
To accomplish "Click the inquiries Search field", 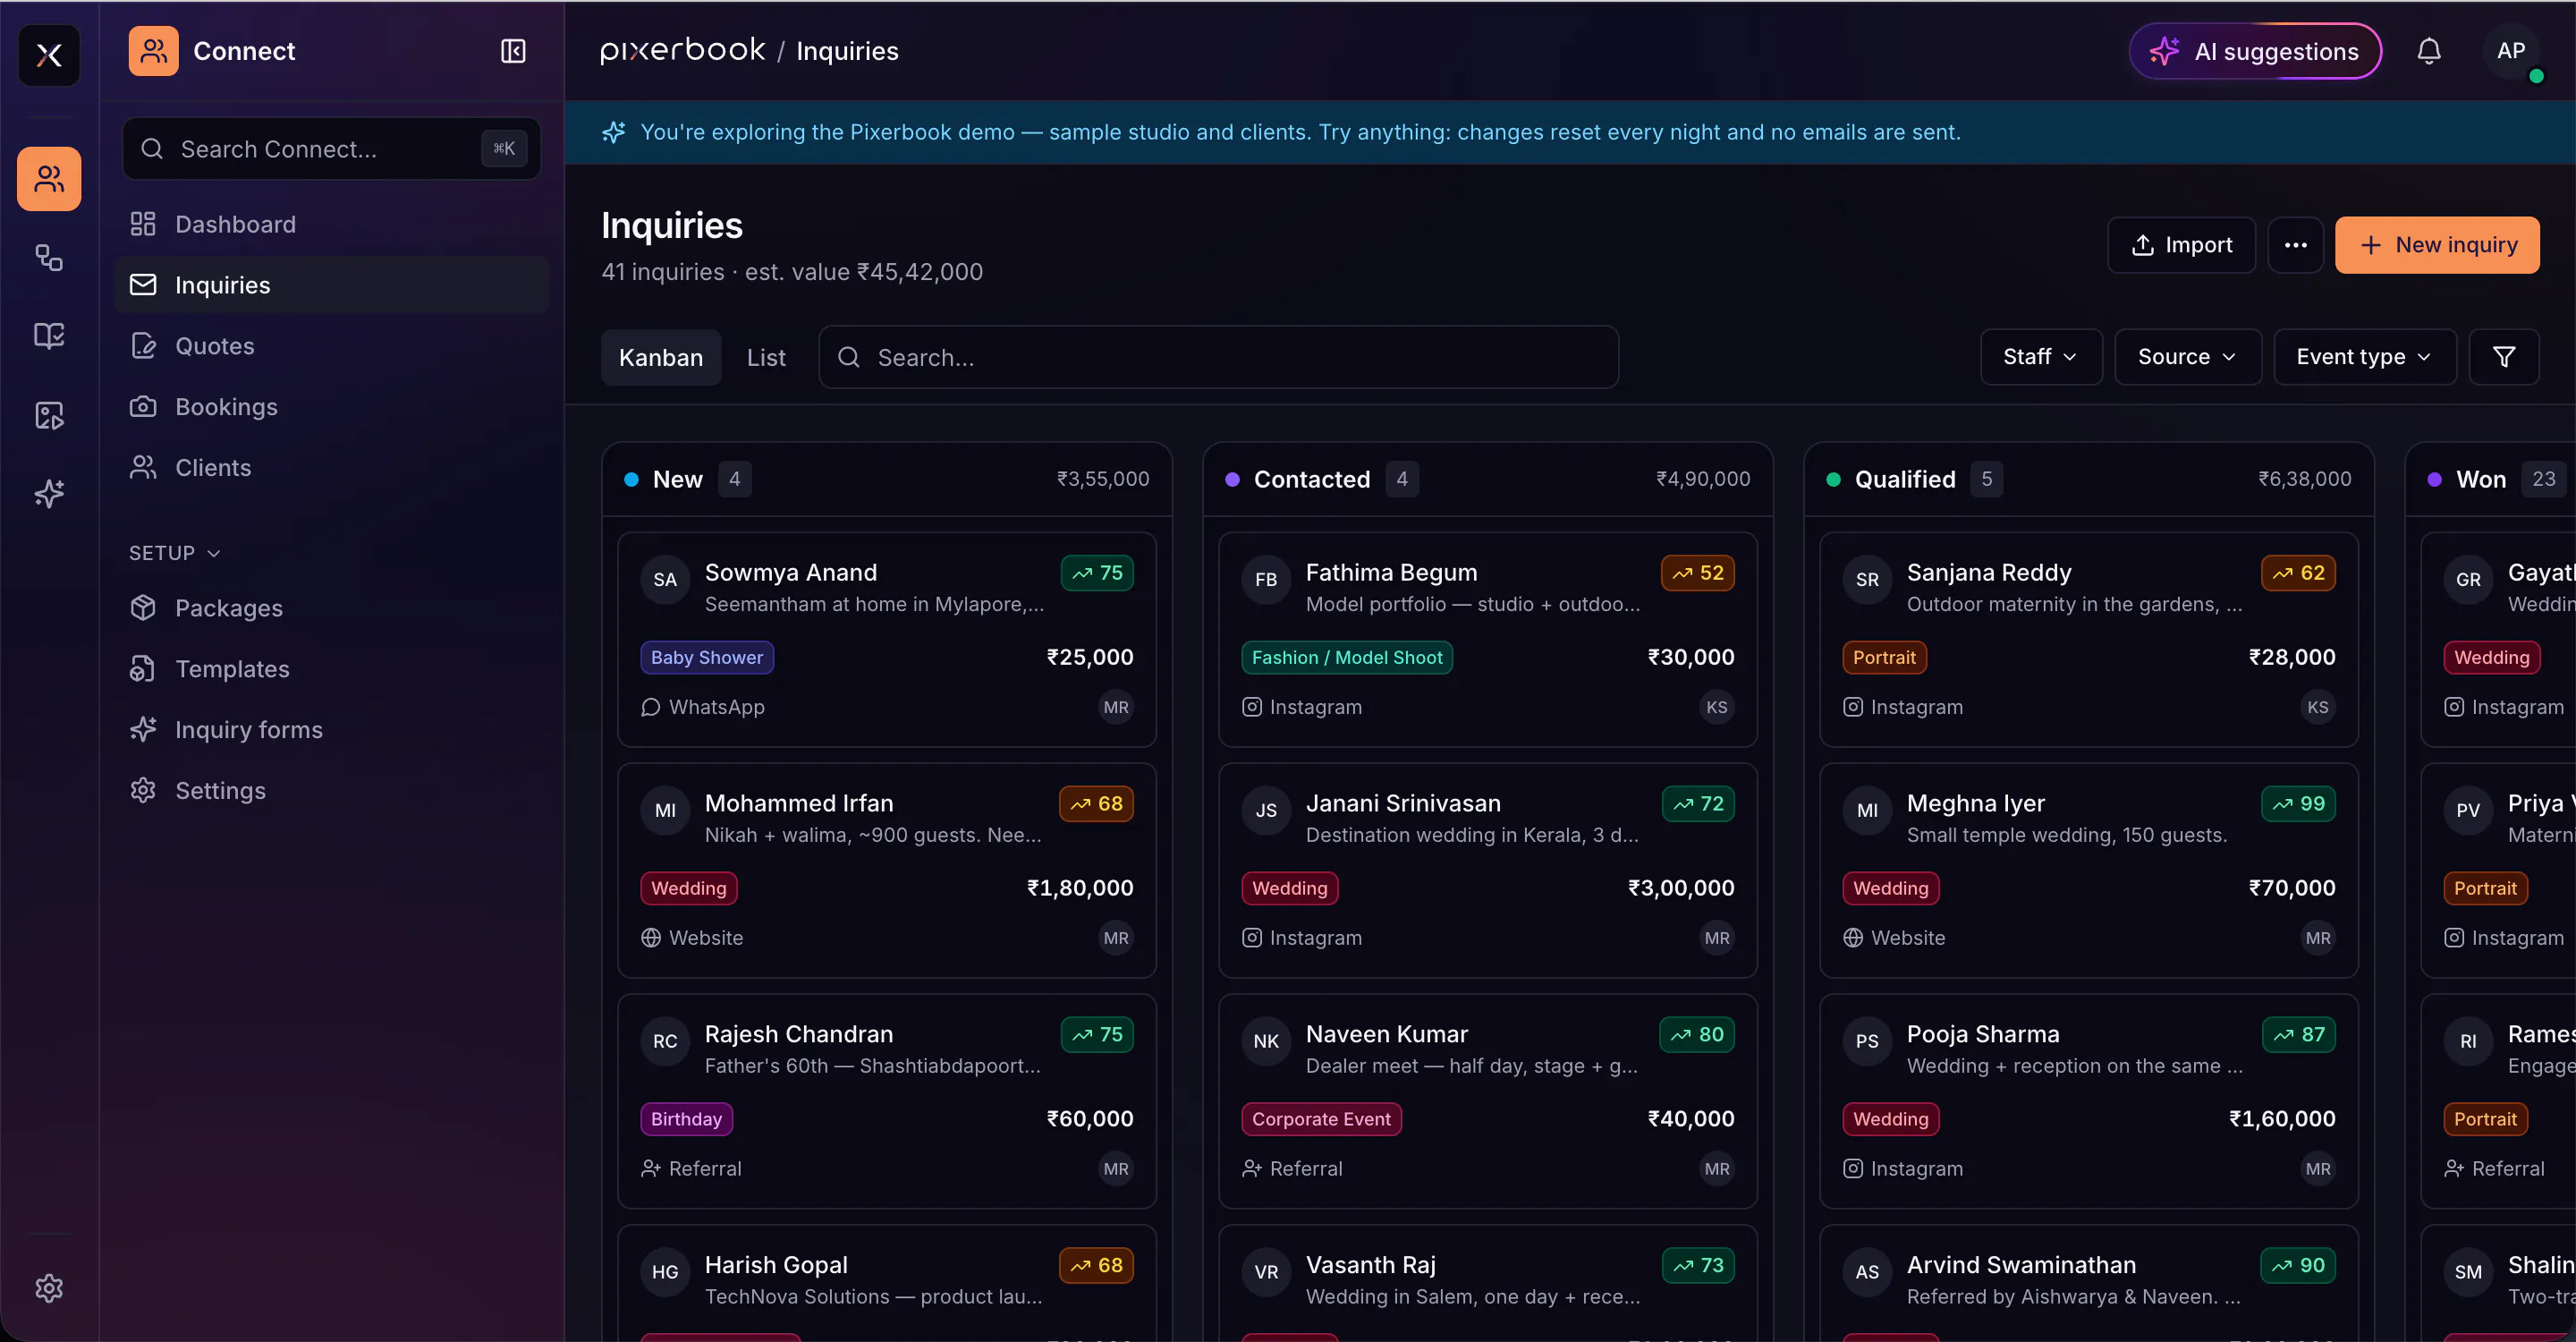I will pyautogui.click(x=1218, y=357).
